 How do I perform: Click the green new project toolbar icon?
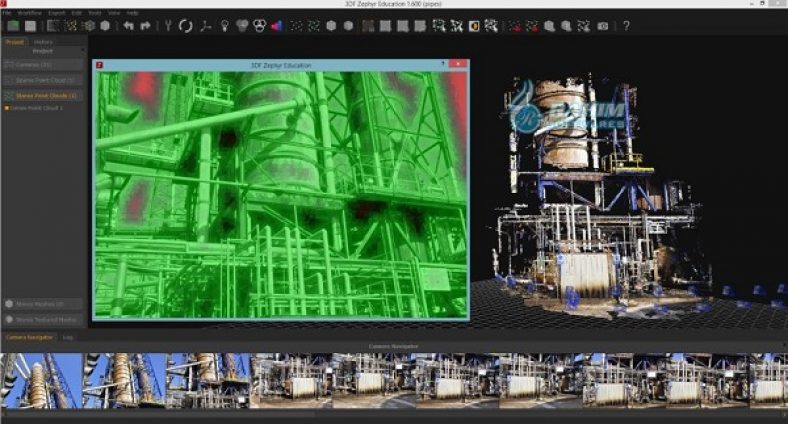click(14, 26)
